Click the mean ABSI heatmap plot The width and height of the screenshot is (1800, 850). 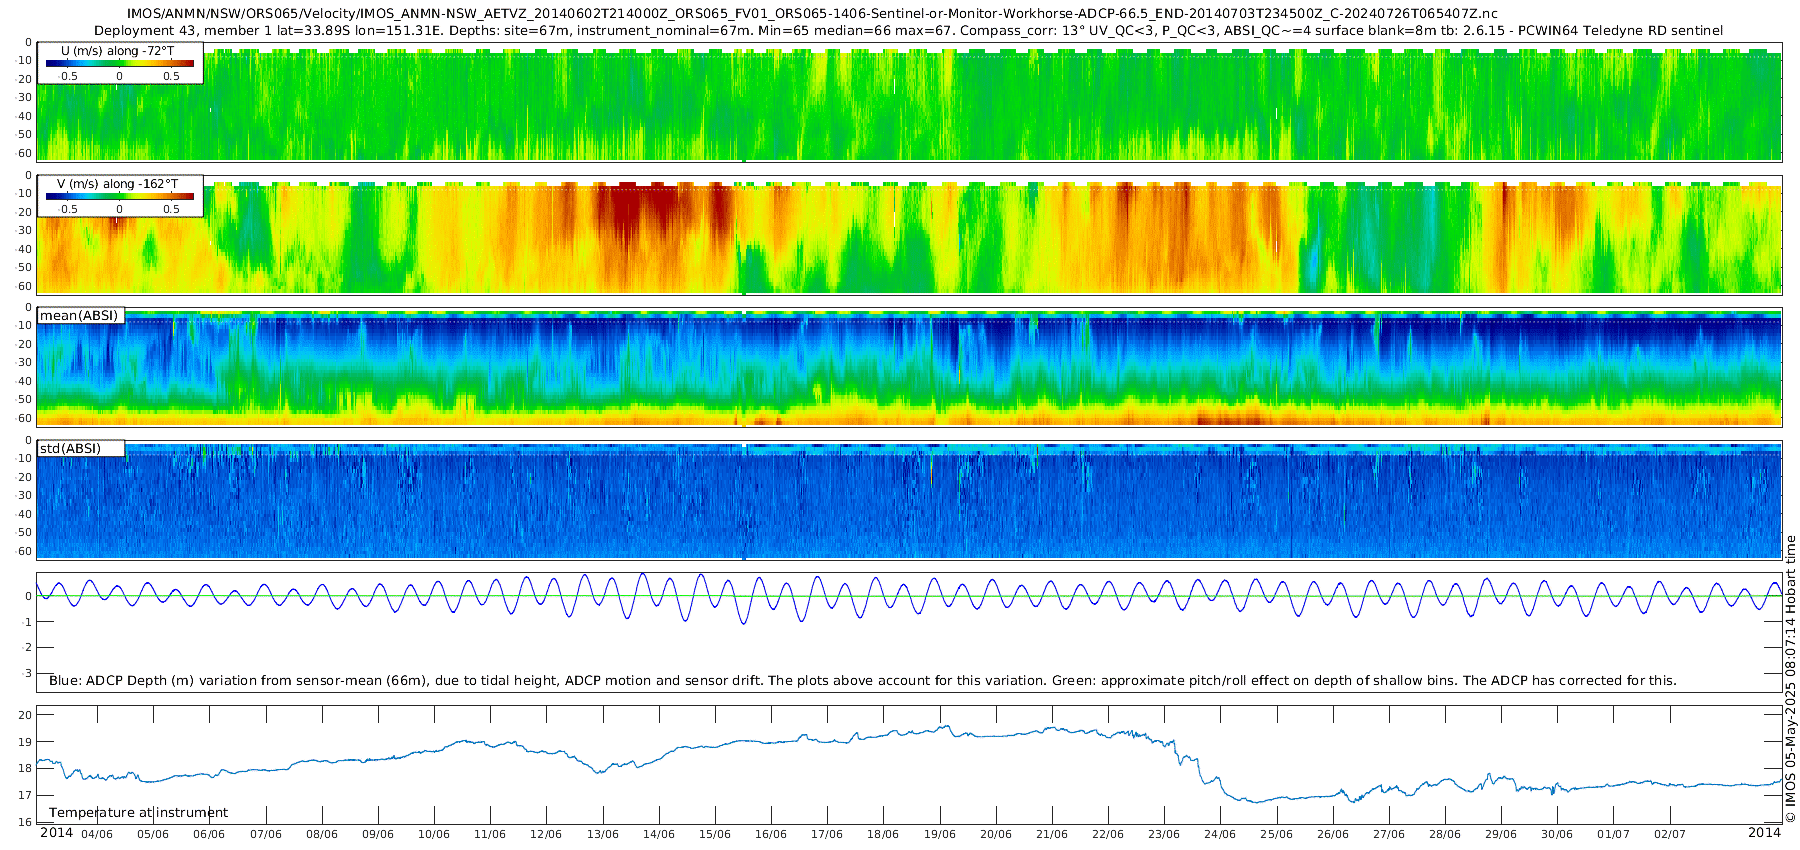pos(909,367)
